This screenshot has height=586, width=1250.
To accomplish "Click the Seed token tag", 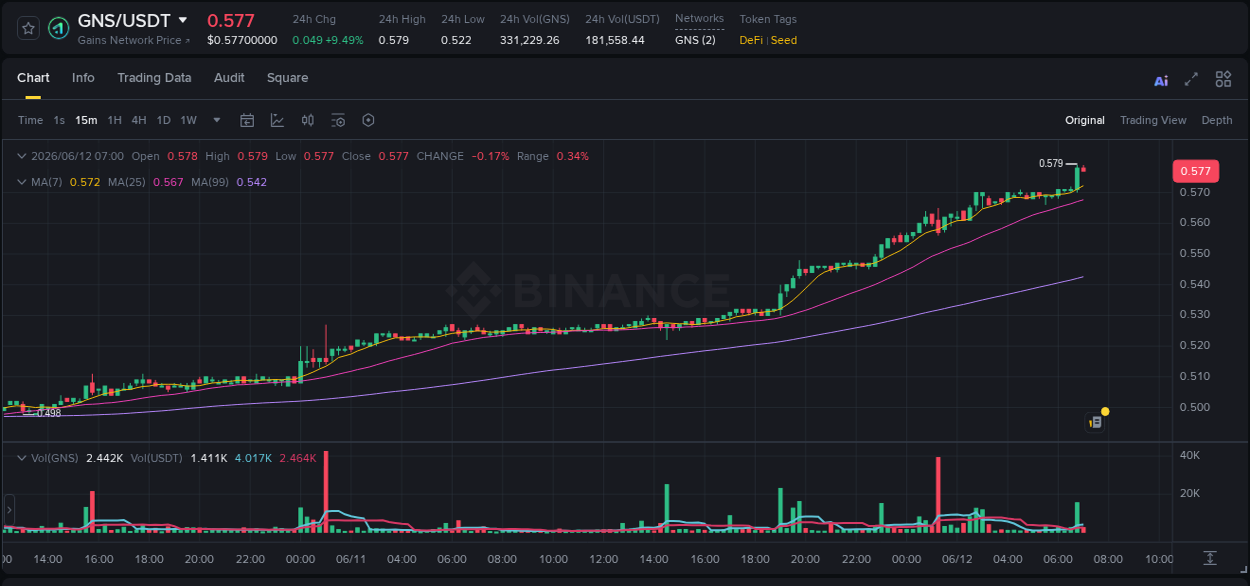I will 784,40.
